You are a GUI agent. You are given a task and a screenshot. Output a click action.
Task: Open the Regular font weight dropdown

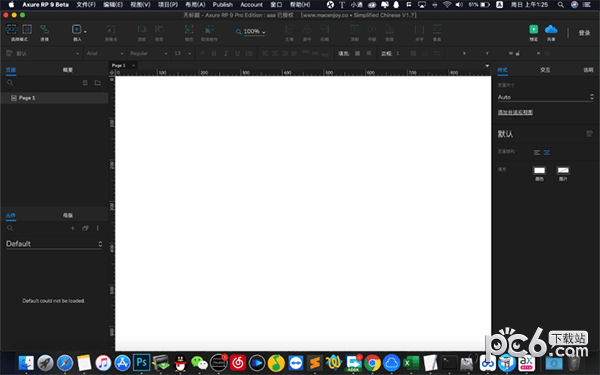tap(148, 53)
